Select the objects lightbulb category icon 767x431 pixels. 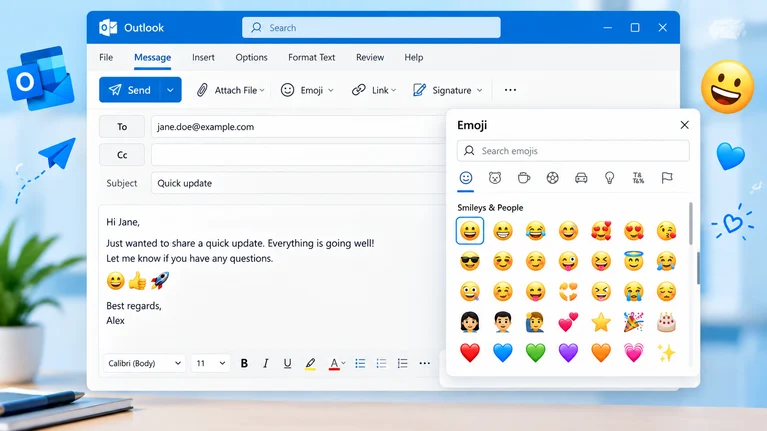pyautogui.click(x=609, y=178)
